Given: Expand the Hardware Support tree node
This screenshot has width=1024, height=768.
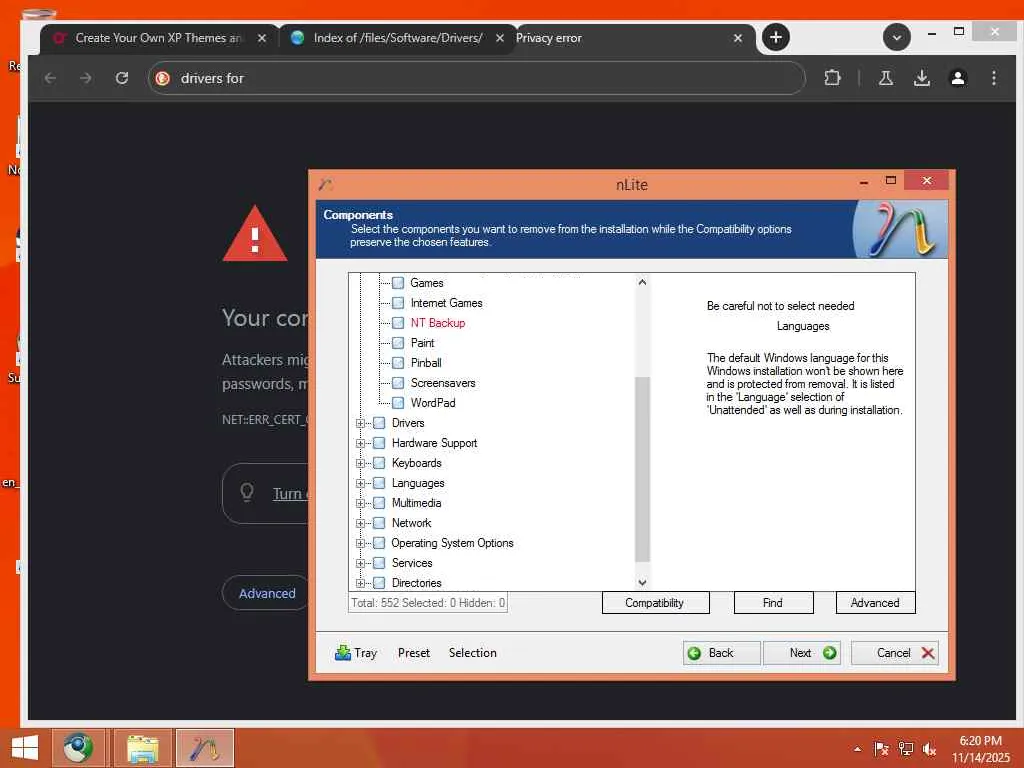Looking at the screenshot, I should pyautogui.click(x=360, y=443).
